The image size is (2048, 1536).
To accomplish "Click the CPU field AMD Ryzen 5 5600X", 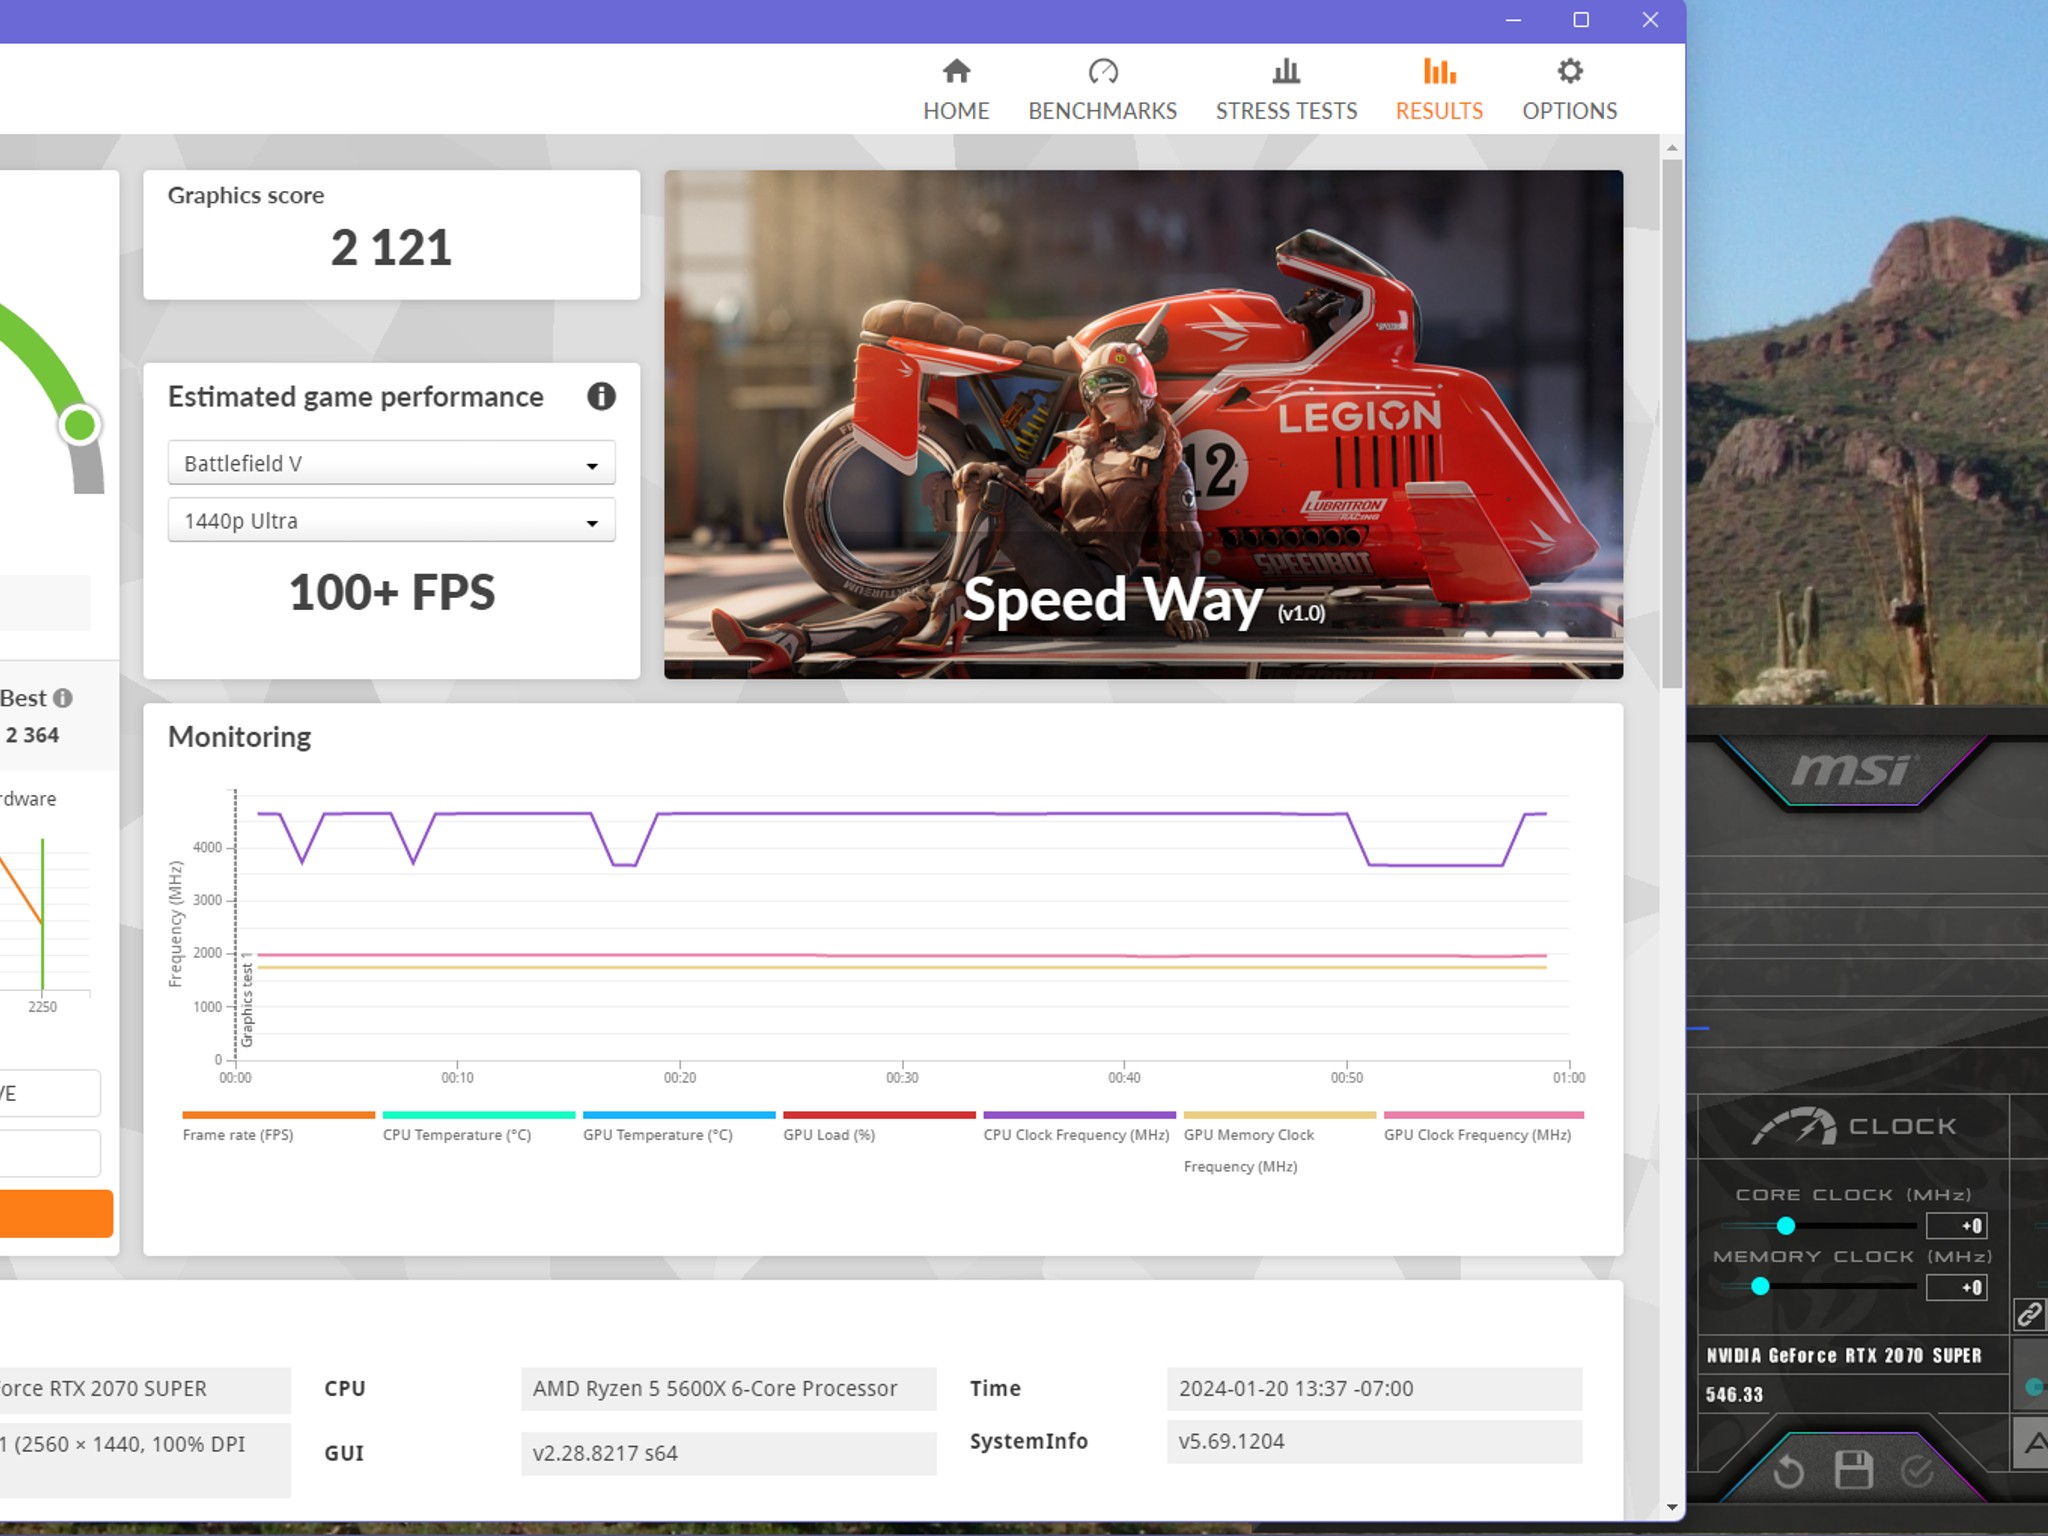I will (728, 1388).
